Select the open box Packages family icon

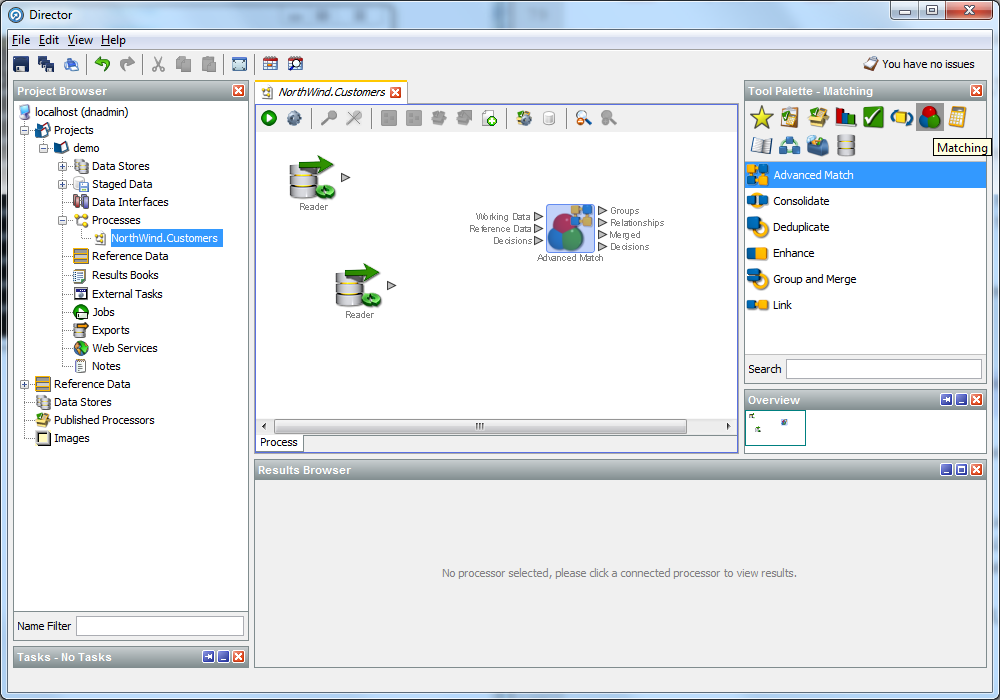coord(818,117)
